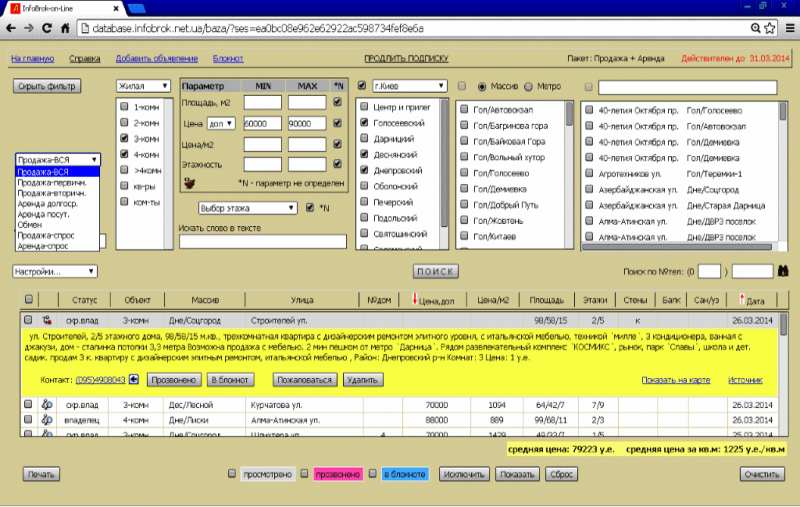This screenshot has width=800, height=507.
Task: Go to the browser home icon
Action: (65, 28)
